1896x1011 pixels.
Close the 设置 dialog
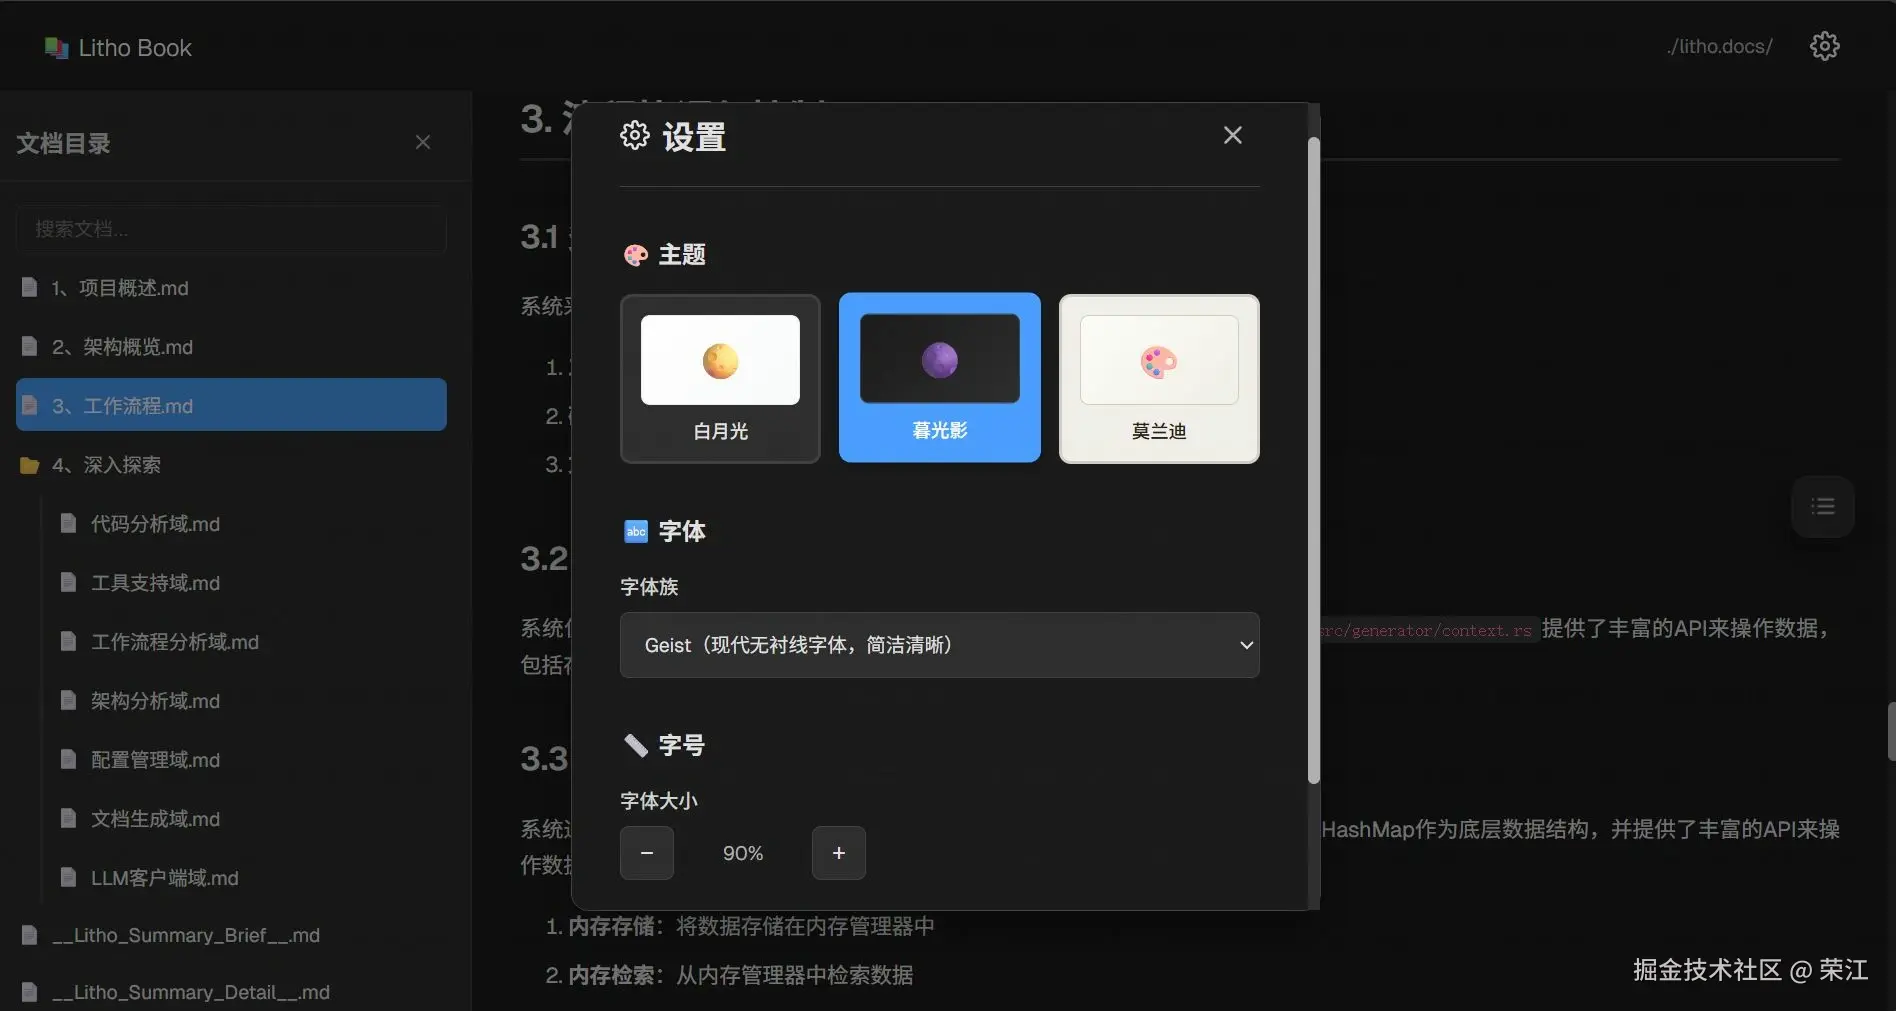click(x=1231, y=134)
